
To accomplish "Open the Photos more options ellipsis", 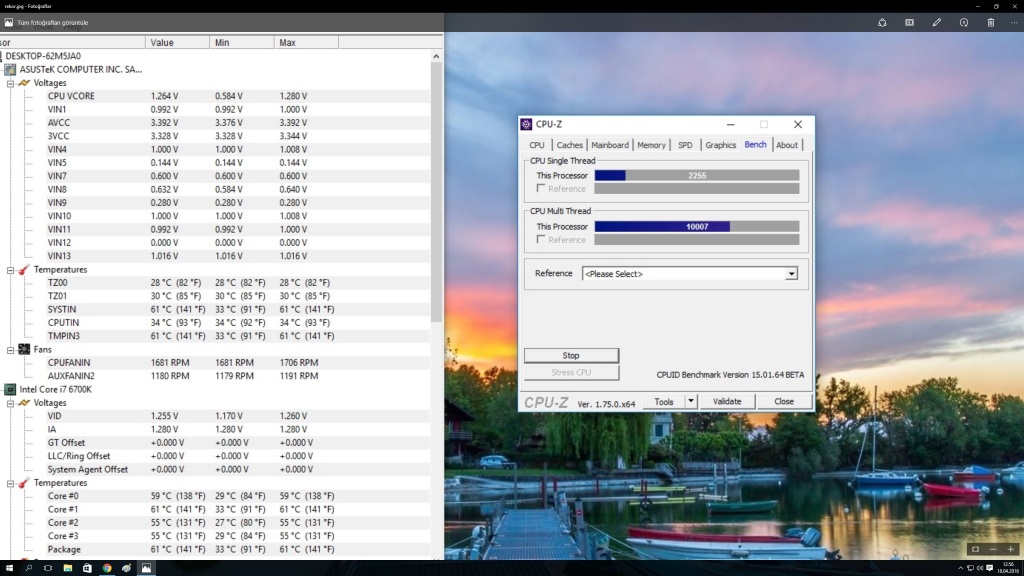I will pos(1014,22).
